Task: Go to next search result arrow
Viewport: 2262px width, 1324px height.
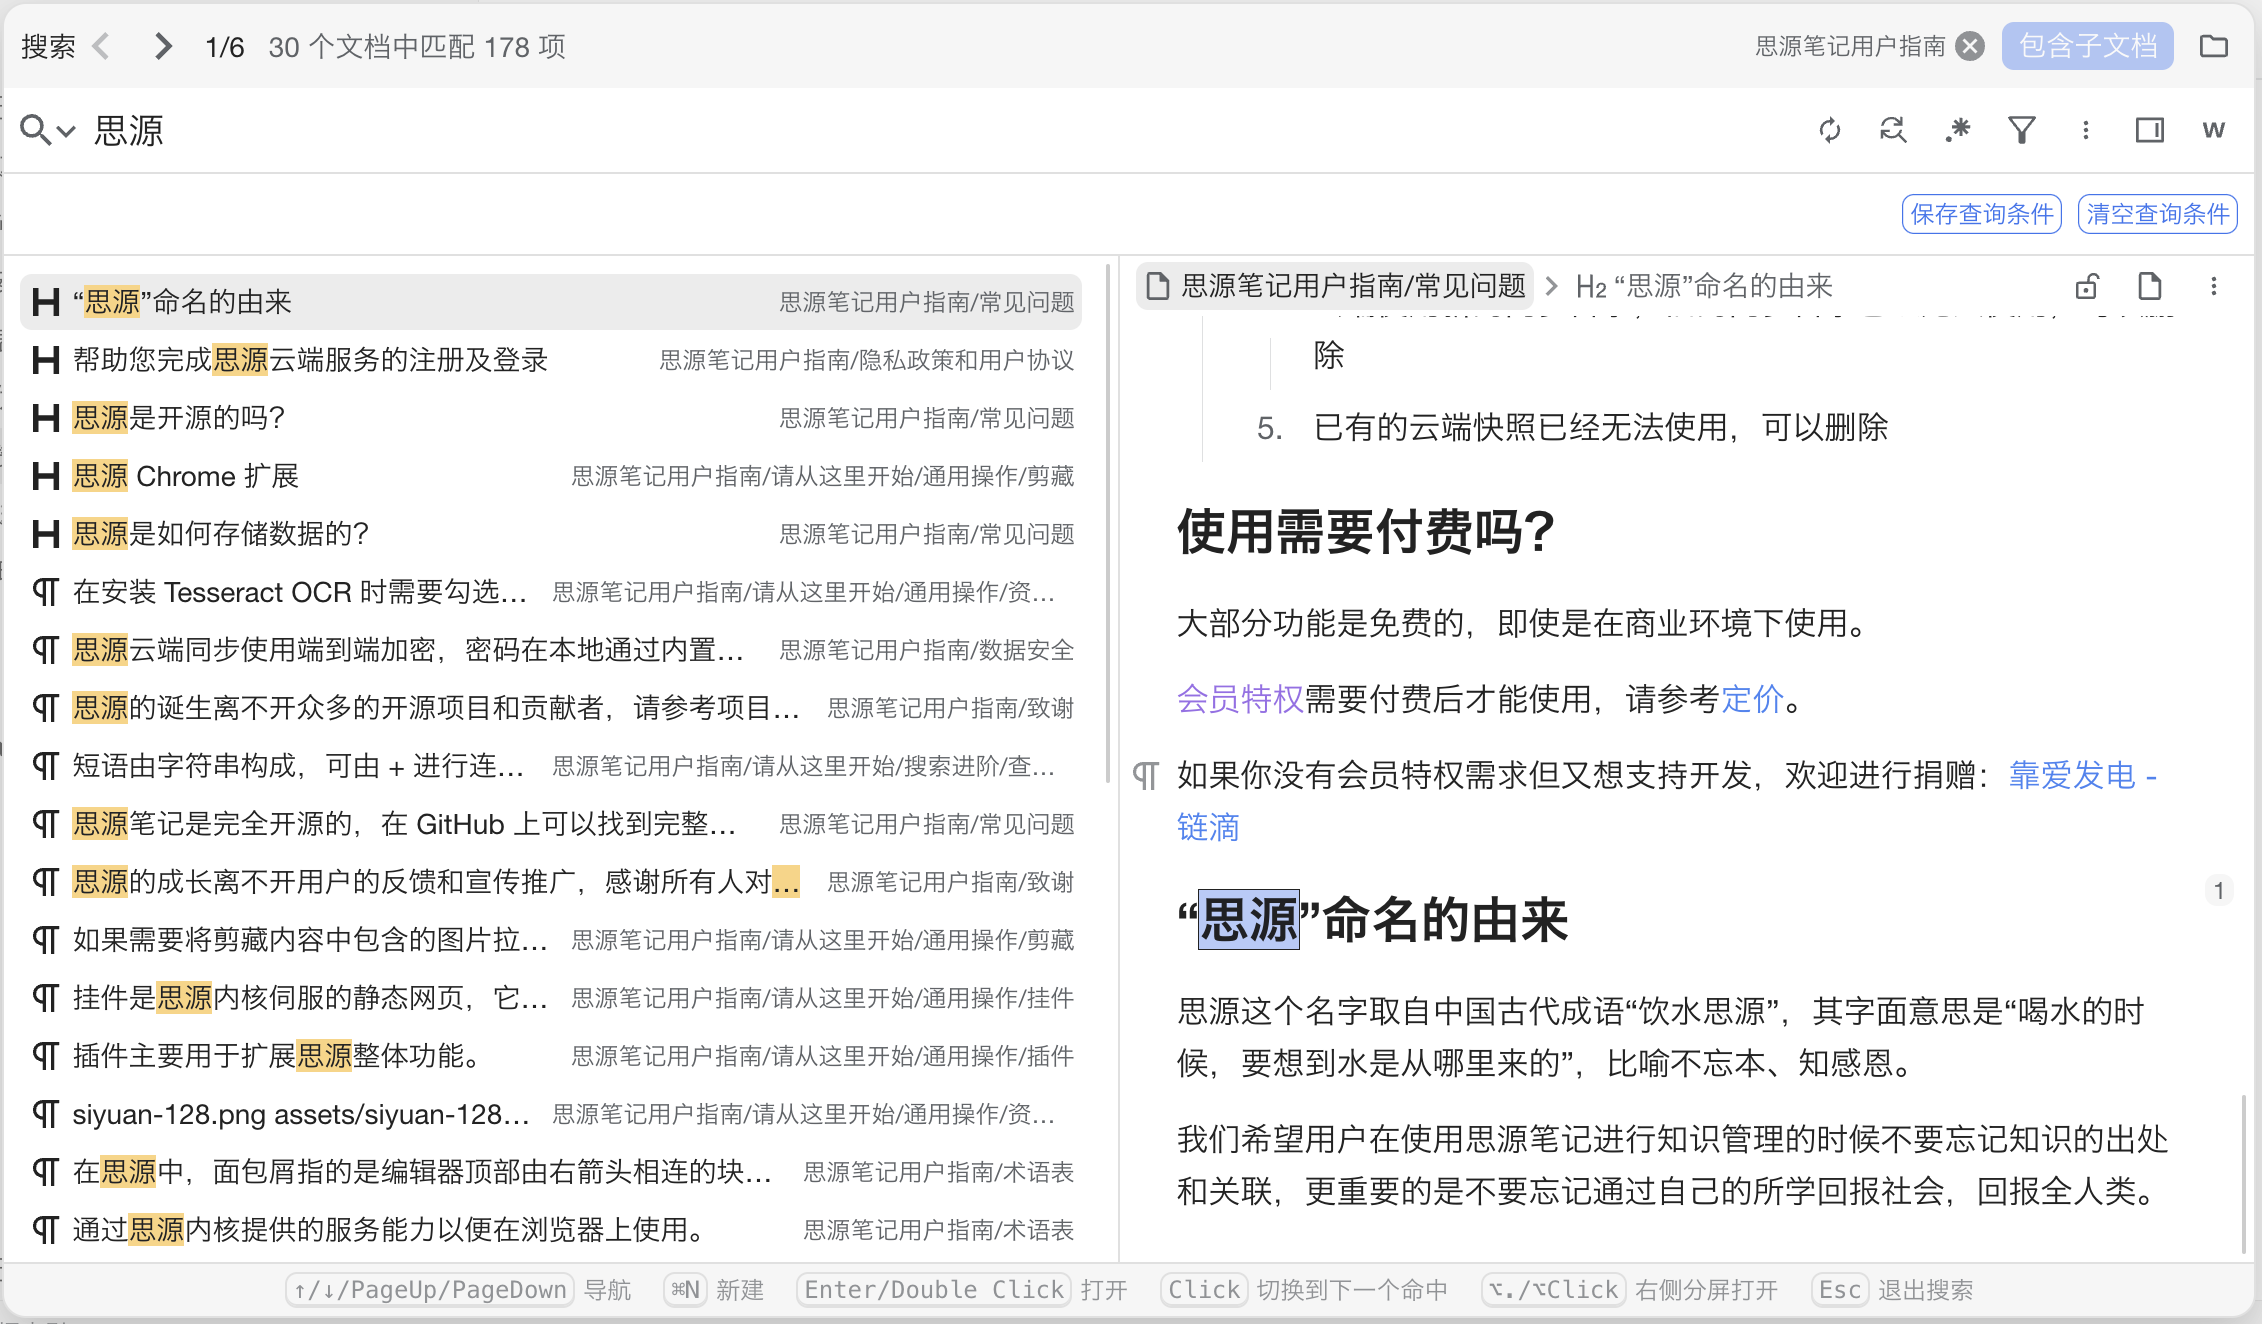Action: click(163, 46)
